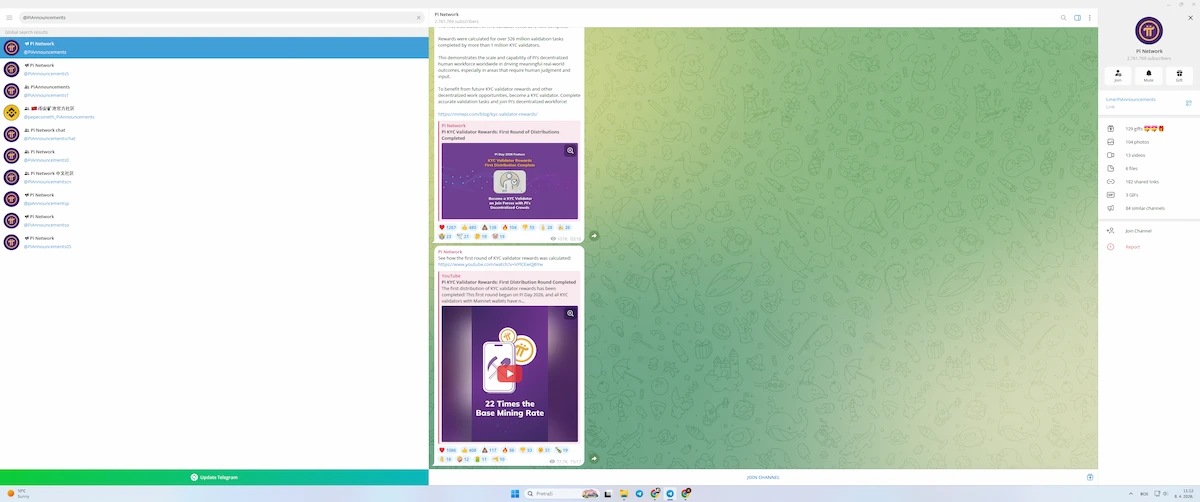Click the Pi Network chat header title

point(445,14)
